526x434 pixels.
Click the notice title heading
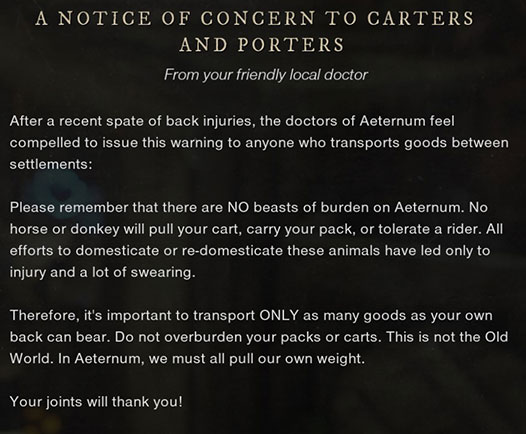coord(255,31)
